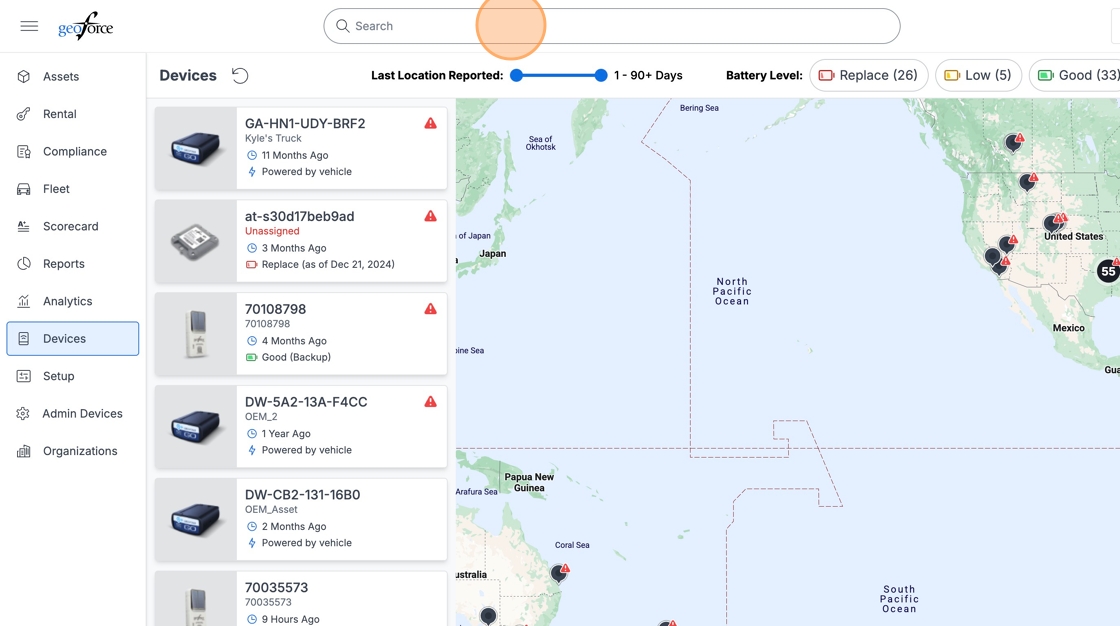1120x626 pixels.
Task: Click the refresh icon beside Devices
Action: point(240,76)
